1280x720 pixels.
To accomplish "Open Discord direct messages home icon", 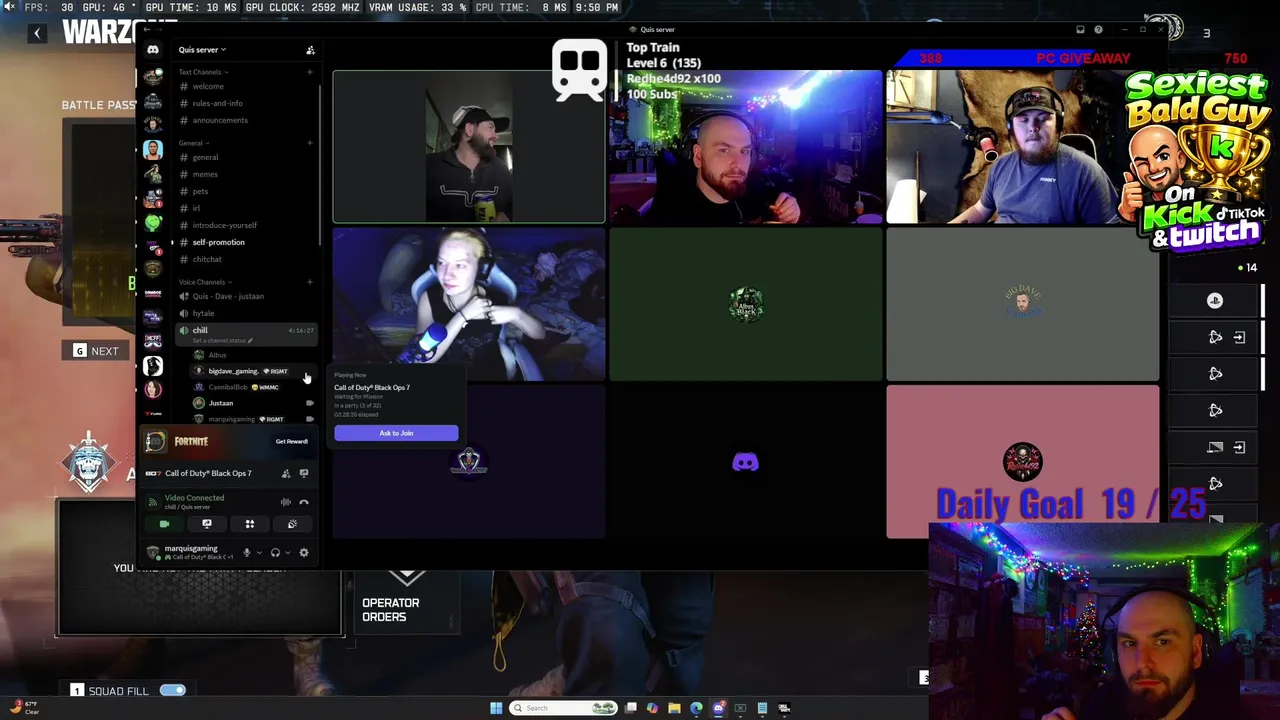I will click(152, 50).
